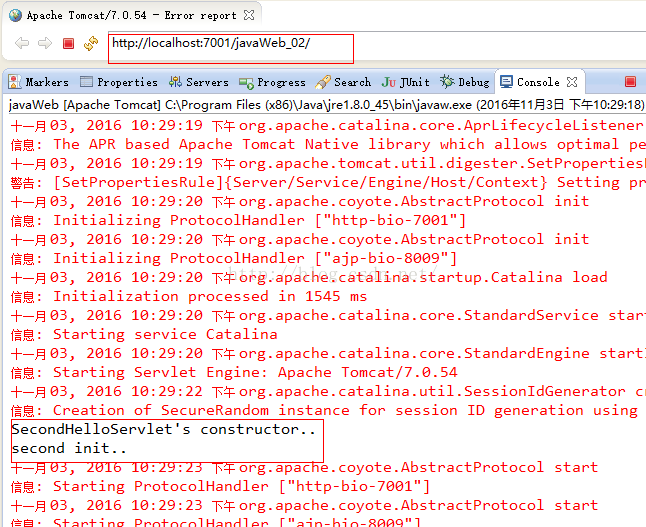Open the JUnit view tab
Viewport: 646px width, 527px height.
[405, 82]
